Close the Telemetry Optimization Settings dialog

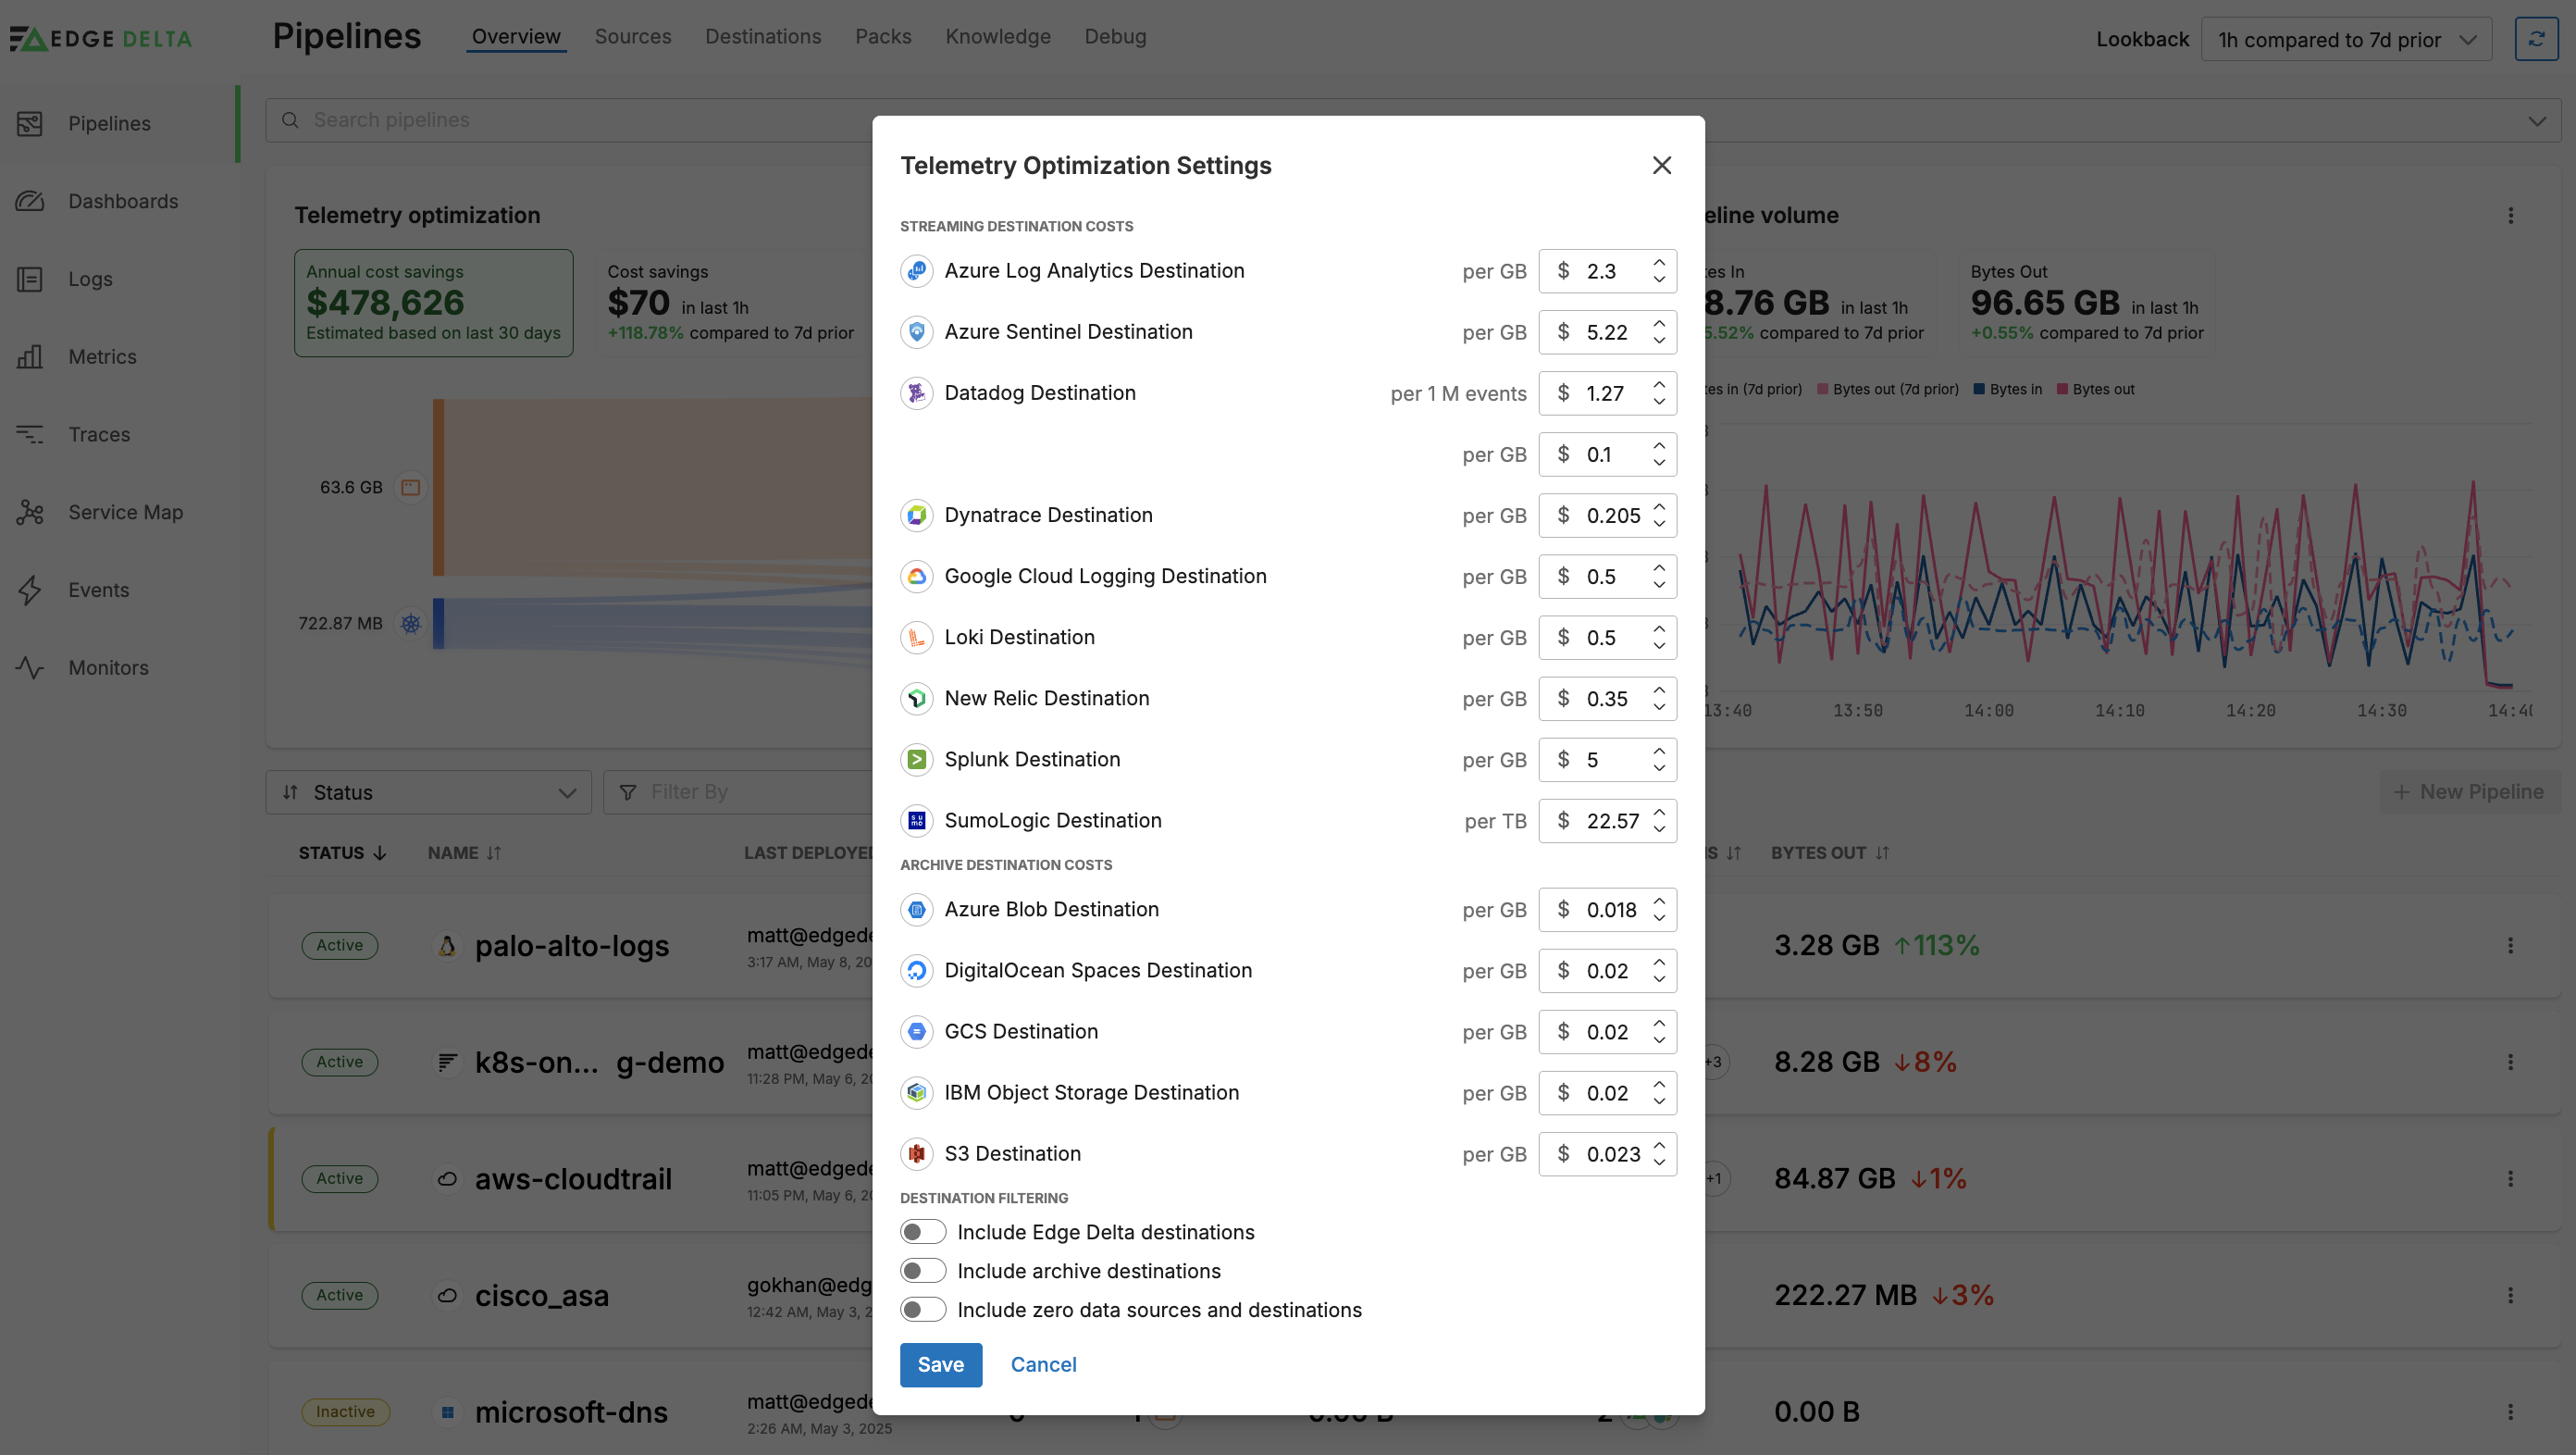tap(1661, 165)
